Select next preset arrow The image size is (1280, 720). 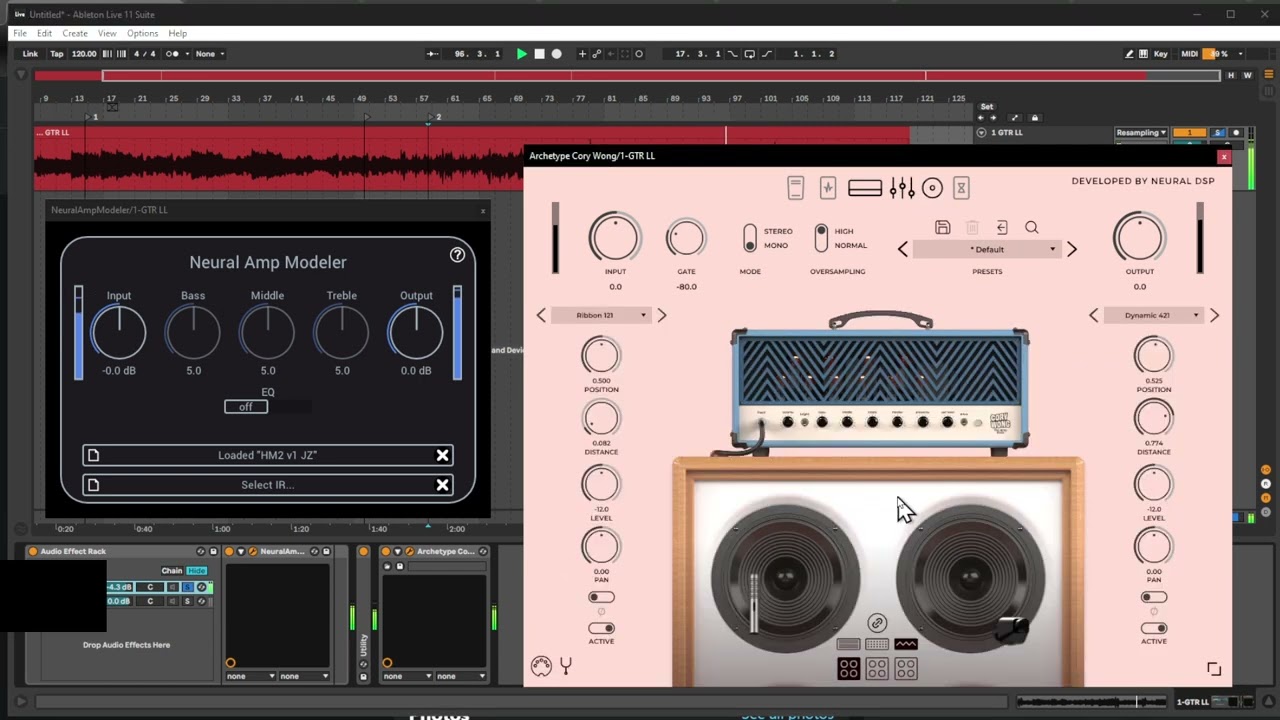1072,249
